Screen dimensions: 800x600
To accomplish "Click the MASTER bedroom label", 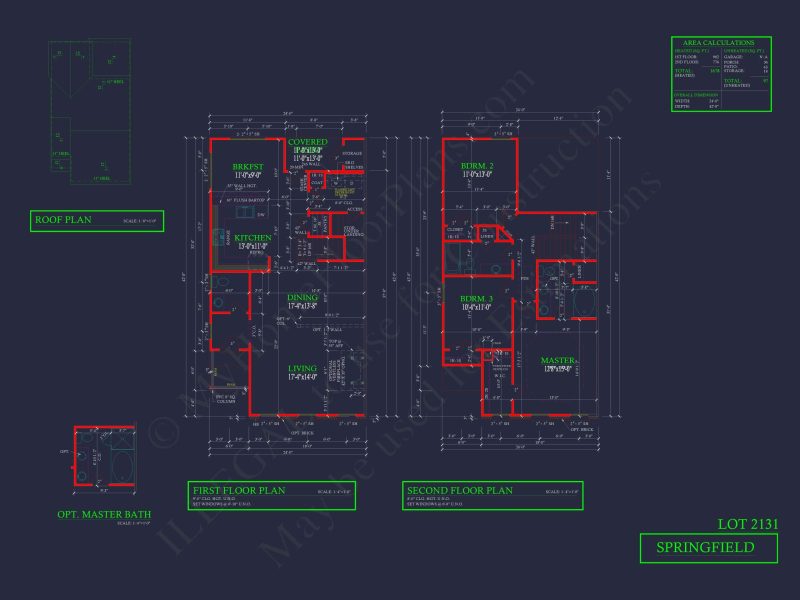I will pos(557,360).
